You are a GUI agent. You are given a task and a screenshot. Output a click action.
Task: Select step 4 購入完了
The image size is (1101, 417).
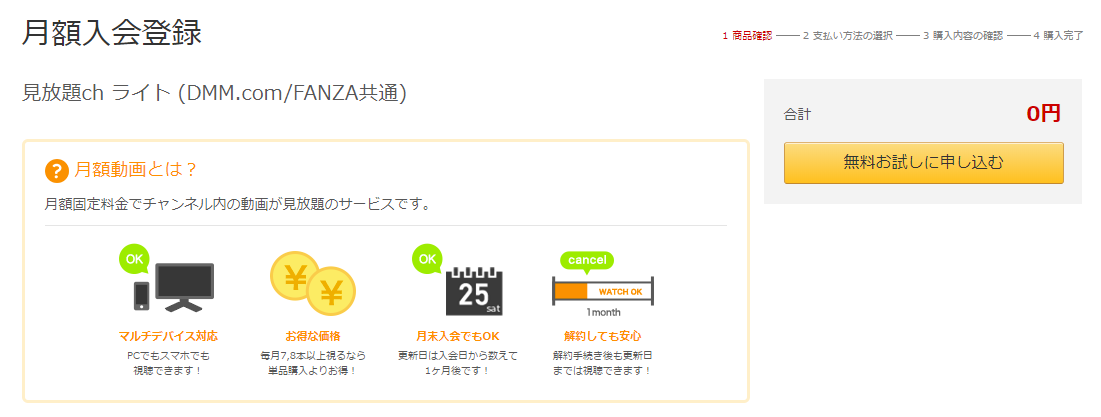click(x=1059, y=36)
